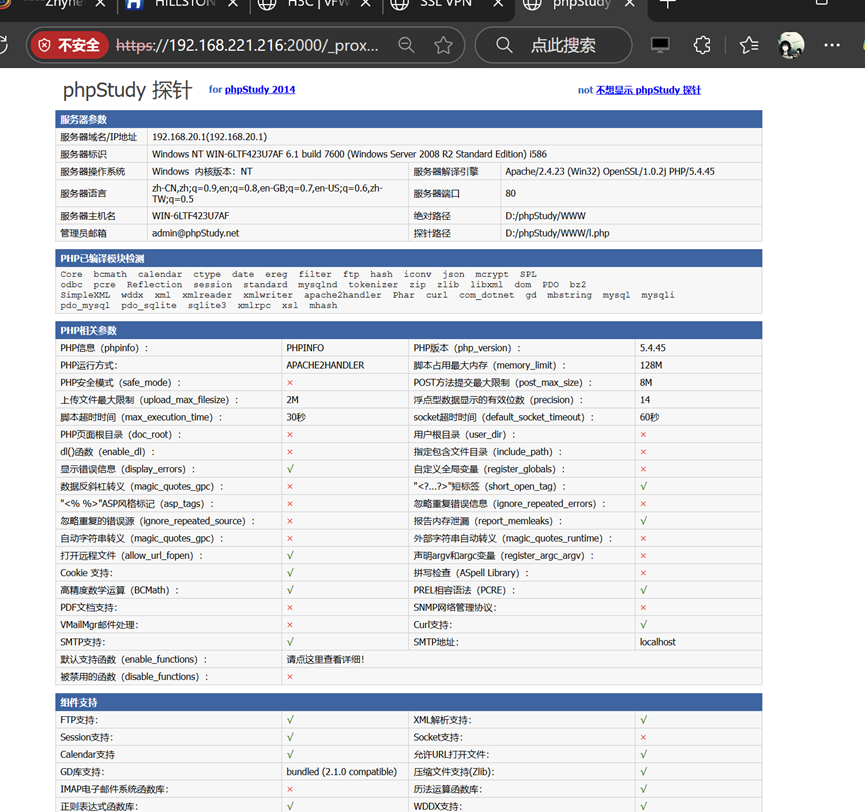Click default_socket_timeout value 60秒
Image resolution: width=865 pixels, height=812 pixels.
649,417
